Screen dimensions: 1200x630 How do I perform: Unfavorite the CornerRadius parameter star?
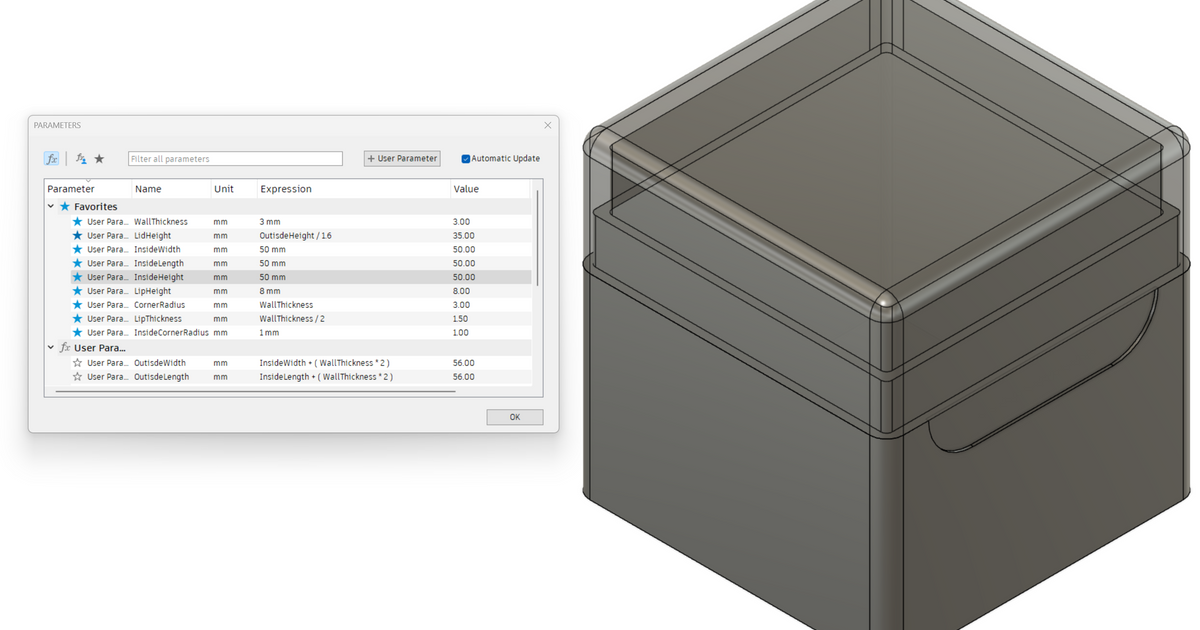(77, 304)
